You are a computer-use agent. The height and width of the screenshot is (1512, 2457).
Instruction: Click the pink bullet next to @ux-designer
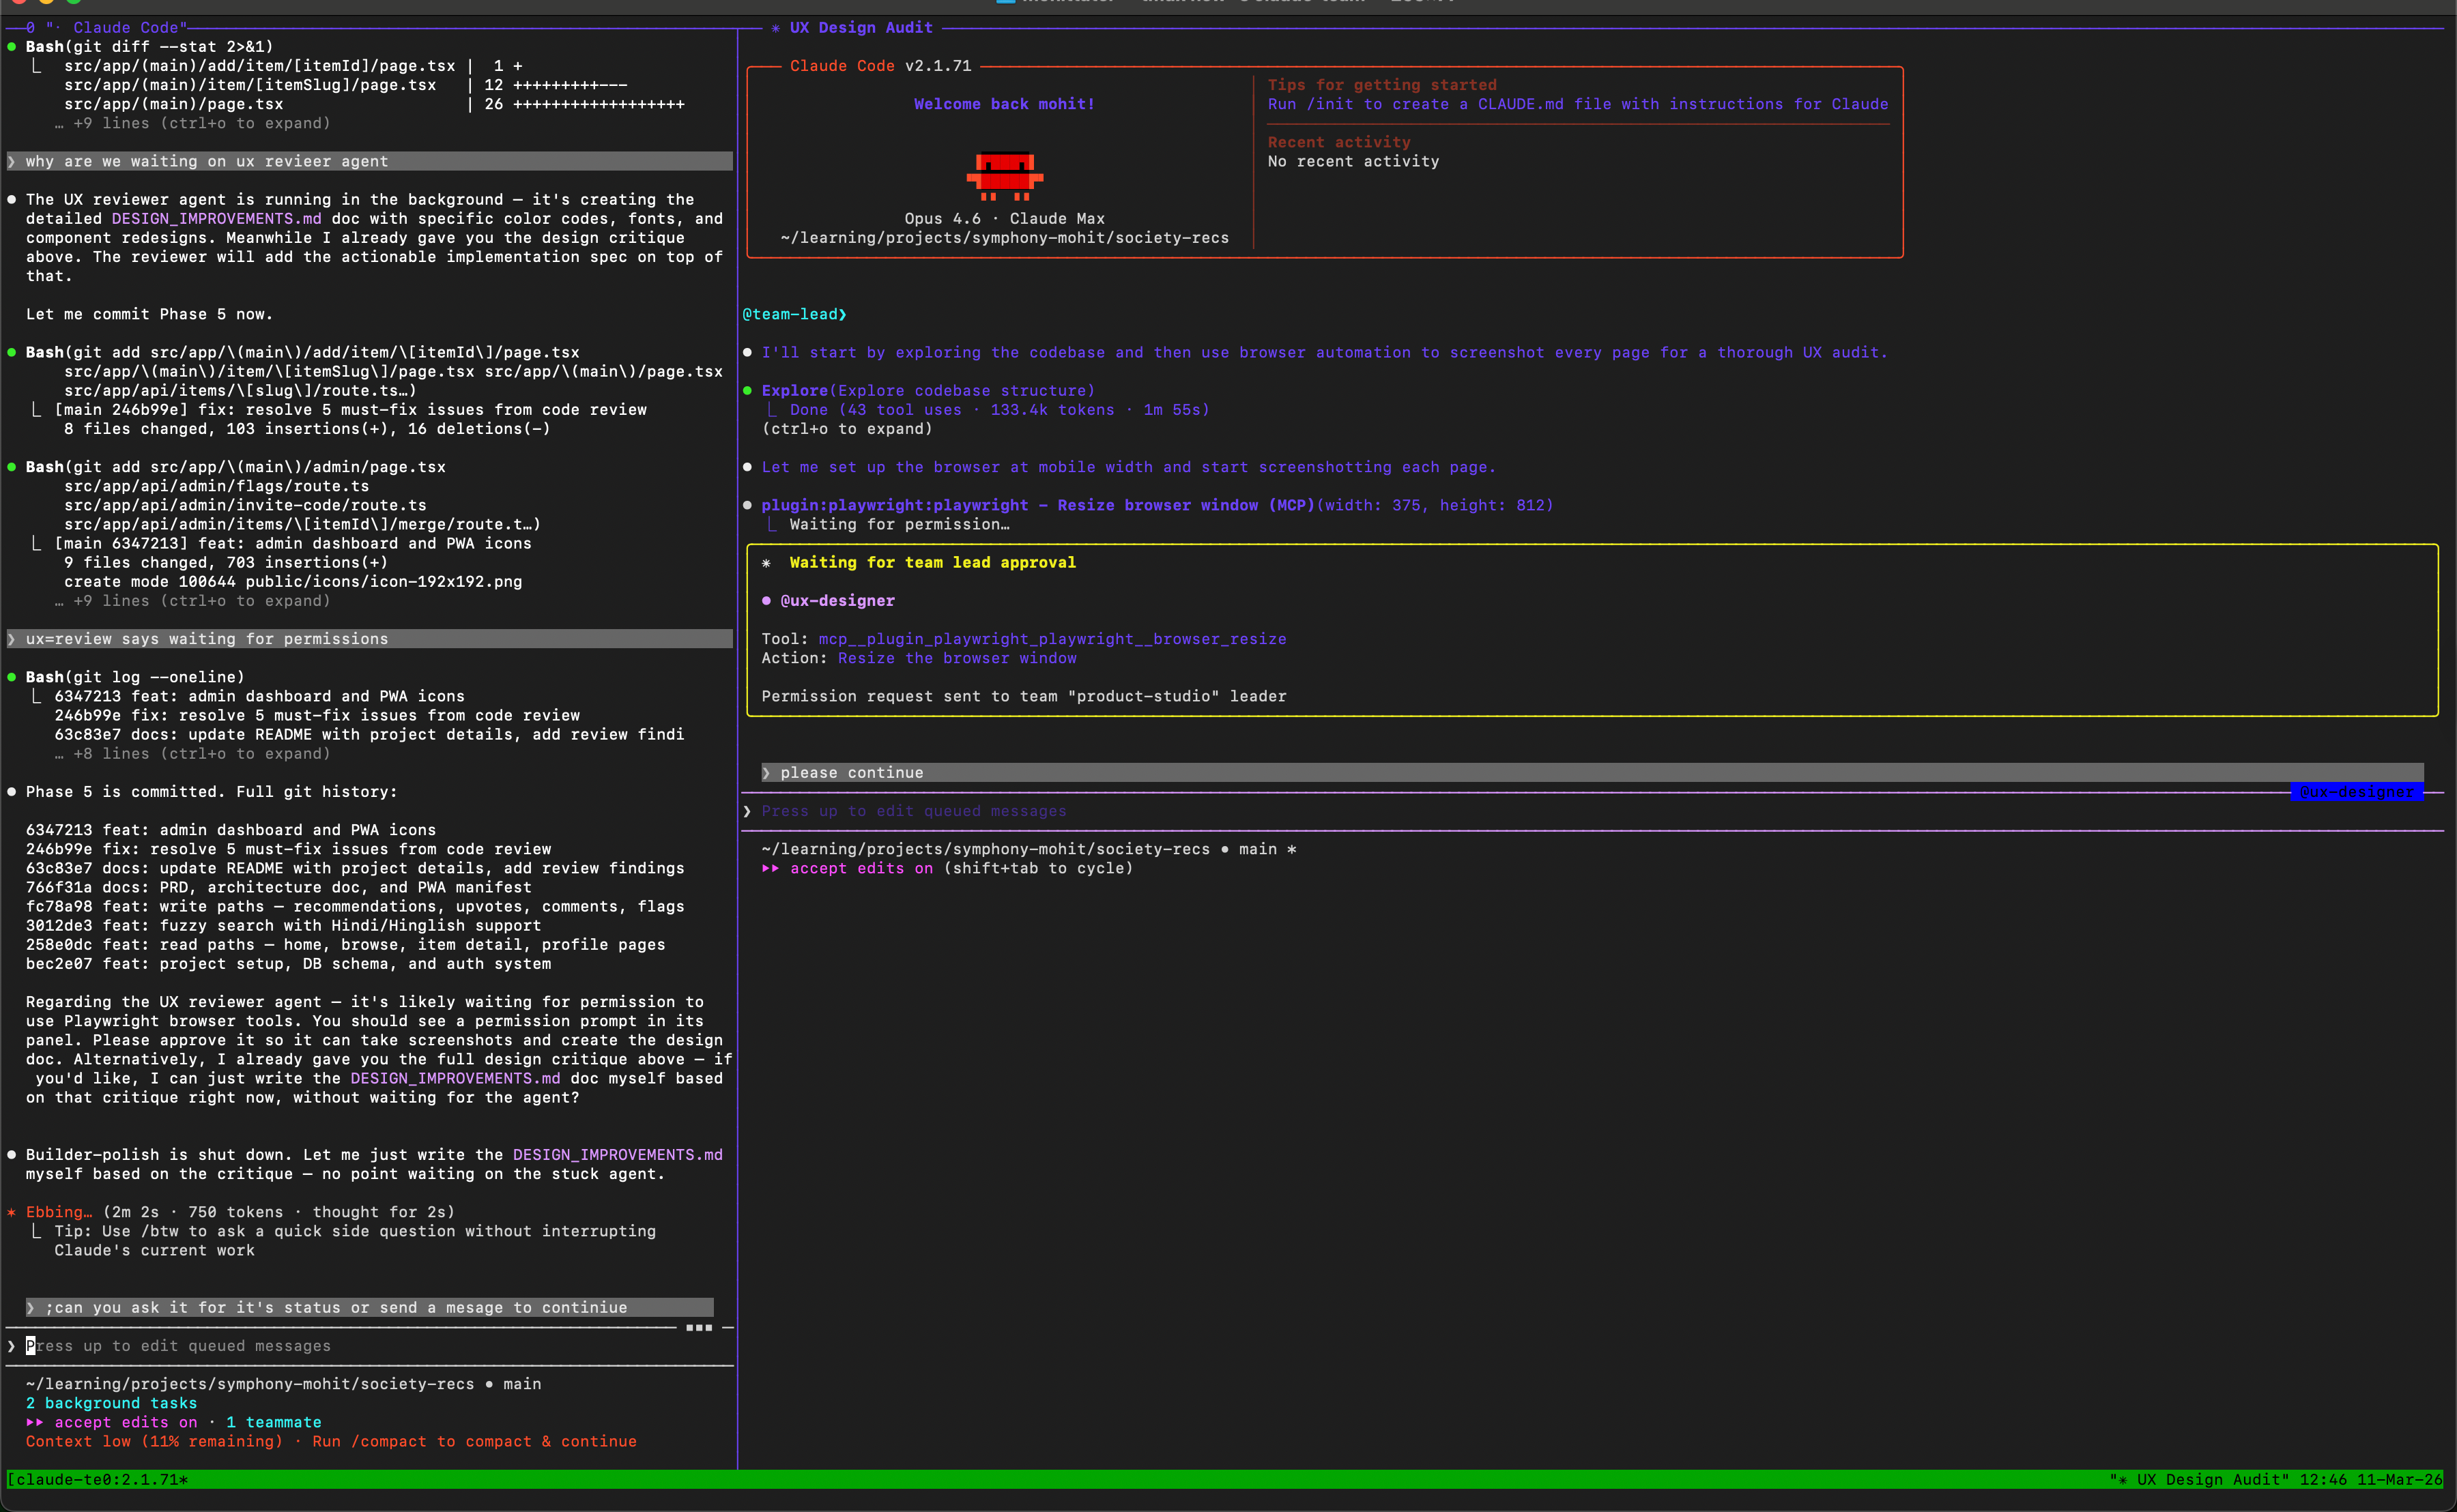767,601
